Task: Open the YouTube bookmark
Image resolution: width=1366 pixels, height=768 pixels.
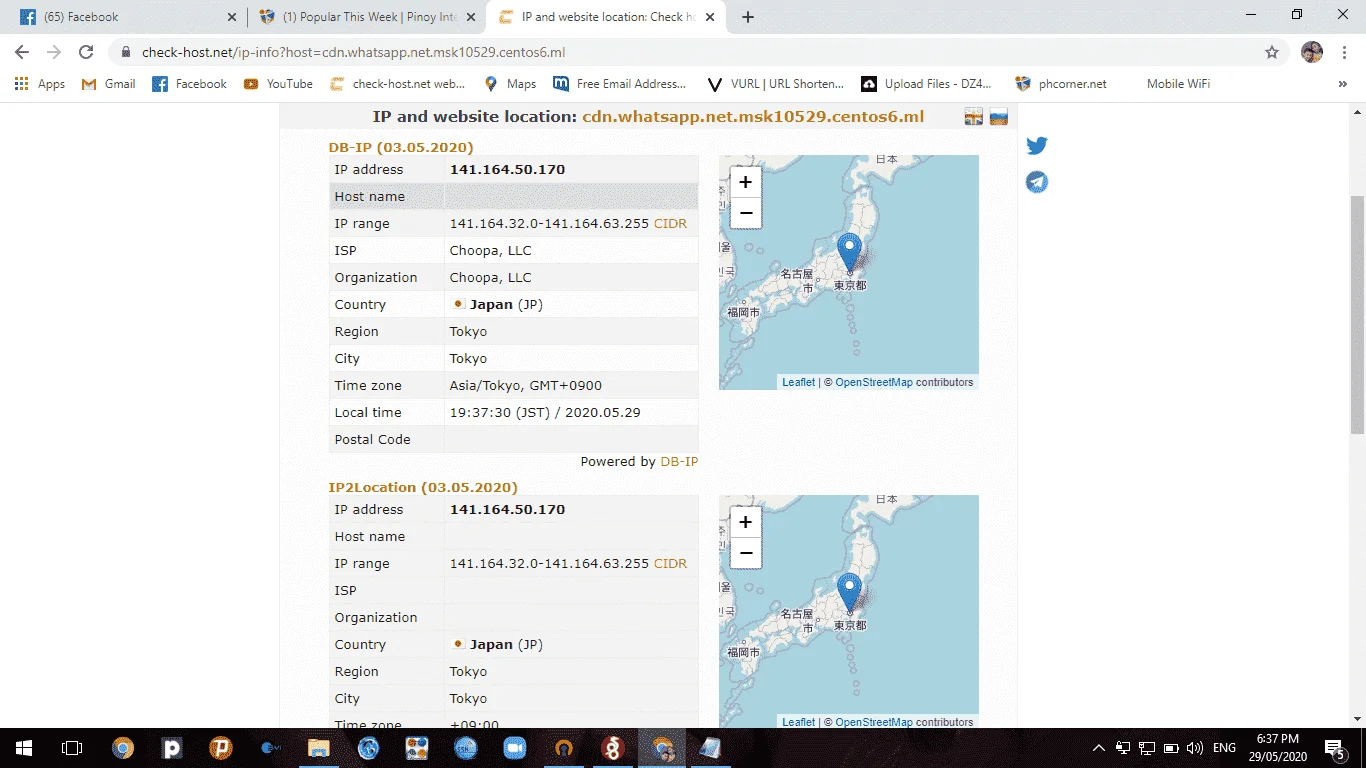Action: click(278, 84)
